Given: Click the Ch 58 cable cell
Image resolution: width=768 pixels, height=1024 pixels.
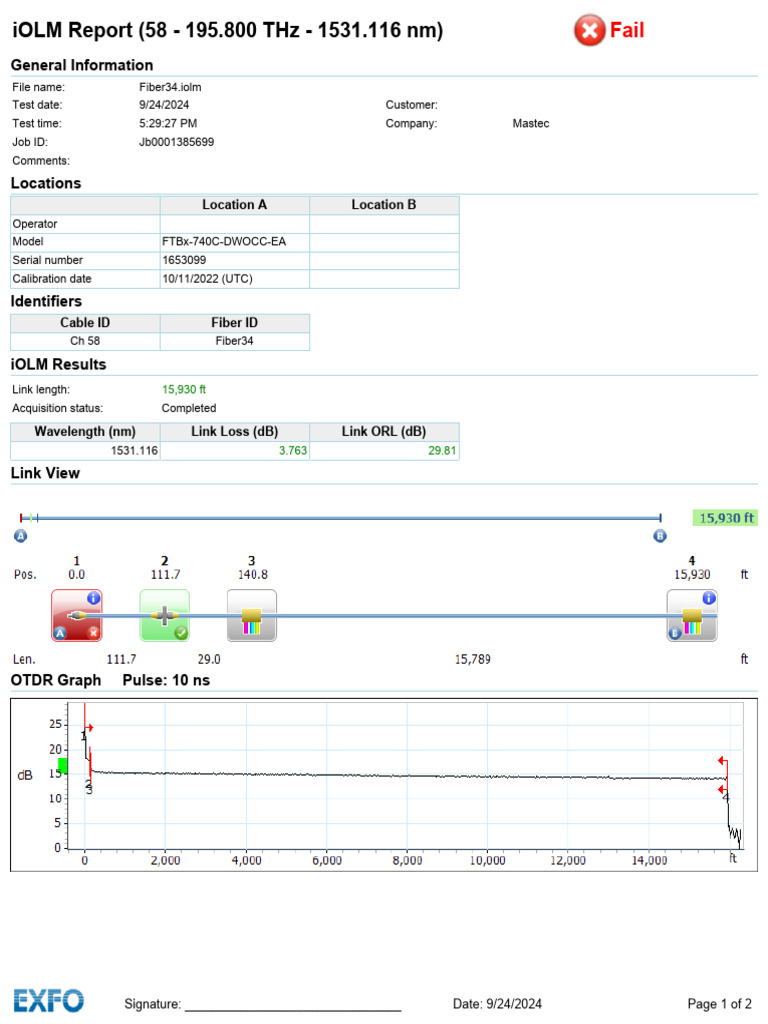Looking at the screenshot, I should pyautogui.click(x=85, y=341).
